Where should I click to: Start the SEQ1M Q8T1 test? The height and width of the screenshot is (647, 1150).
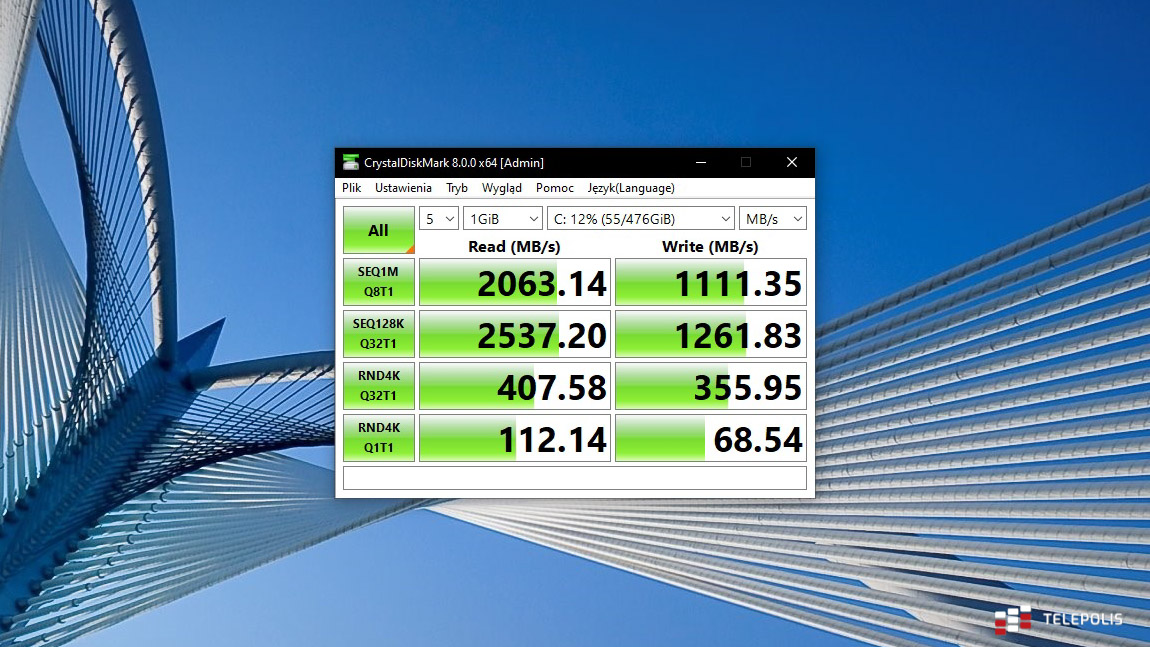click(x=378, y=282)
